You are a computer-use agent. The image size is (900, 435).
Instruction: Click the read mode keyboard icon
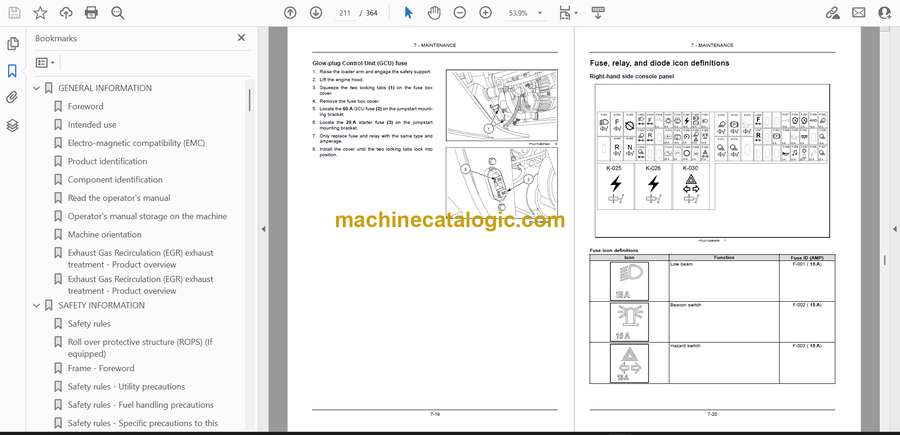(598, 13)
